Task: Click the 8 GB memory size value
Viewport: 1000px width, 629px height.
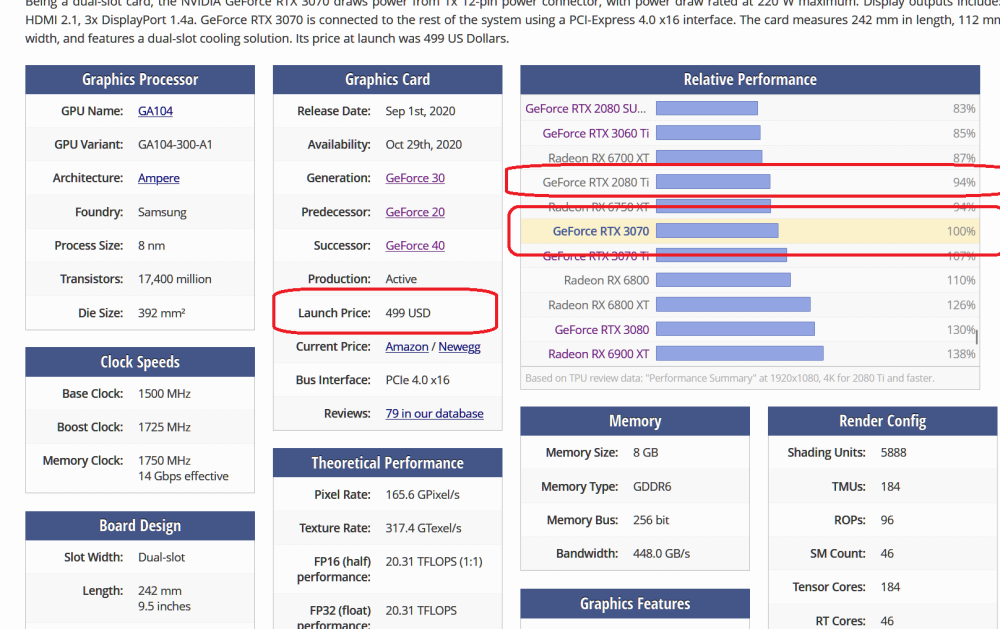Action: click(645, 452)
